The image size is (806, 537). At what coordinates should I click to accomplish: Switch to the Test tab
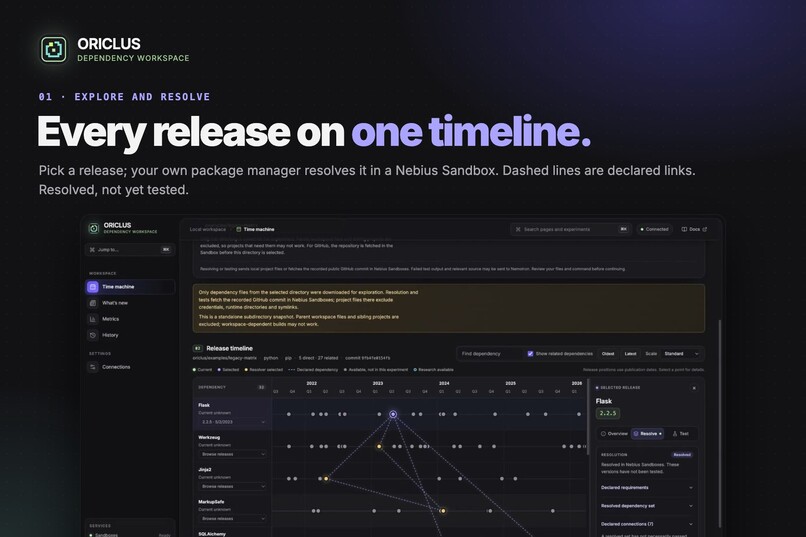pos(681,434)
